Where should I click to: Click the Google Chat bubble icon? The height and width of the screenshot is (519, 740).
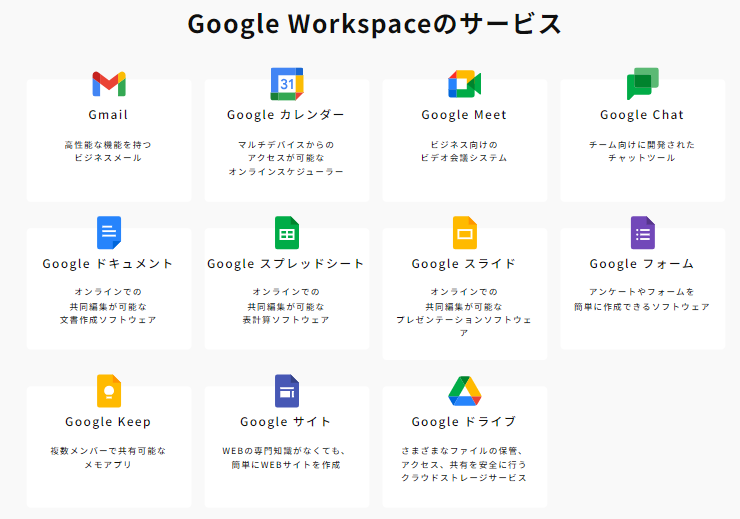[x=643, y=84]
